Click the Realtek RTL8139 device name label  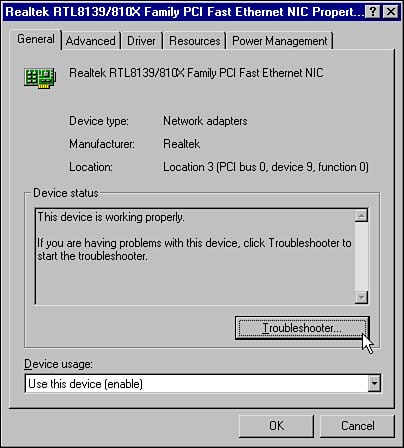tap(196, 73)
